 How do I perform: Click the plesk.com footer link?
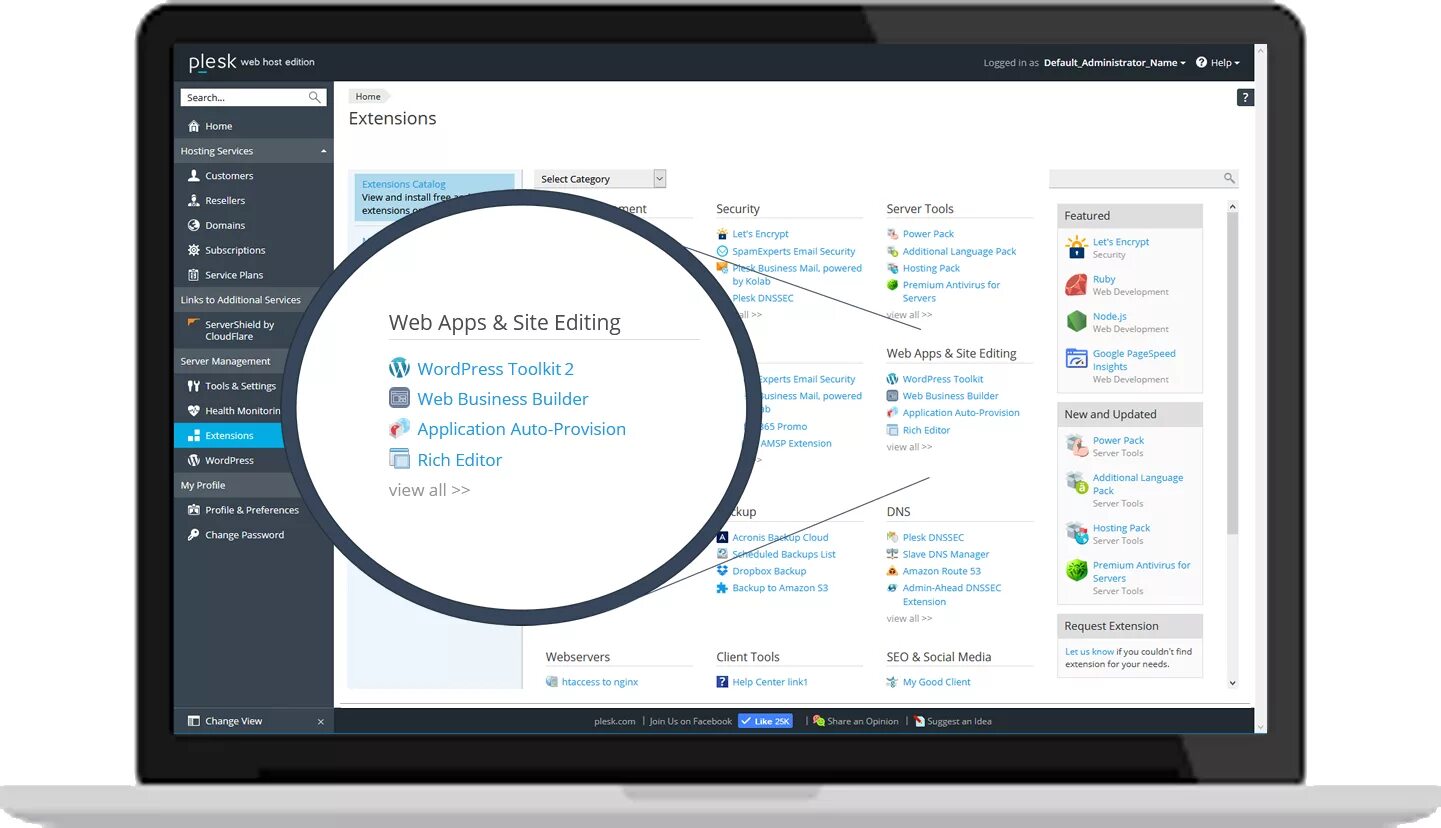click(615, 721)
